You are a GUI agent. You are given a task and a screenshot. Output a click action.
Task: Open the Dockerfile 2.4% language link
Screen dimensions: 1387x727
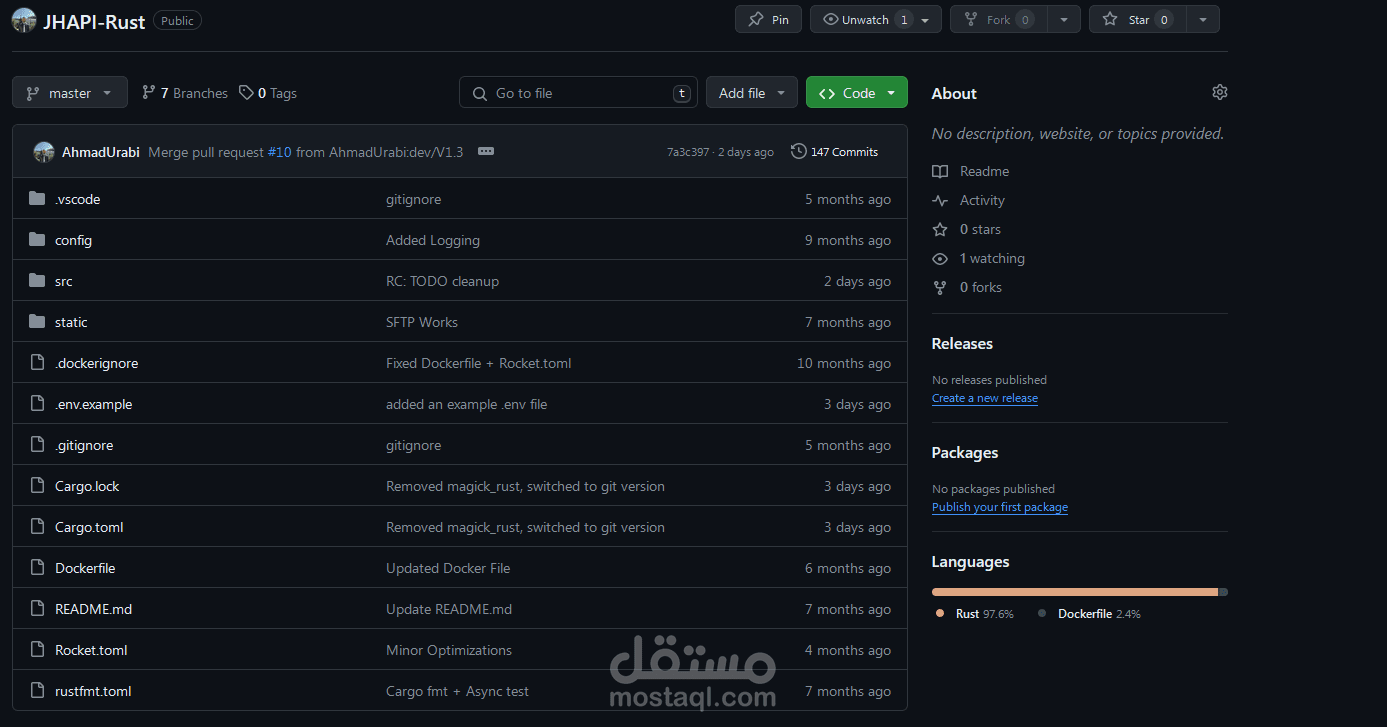[1089, 614]
